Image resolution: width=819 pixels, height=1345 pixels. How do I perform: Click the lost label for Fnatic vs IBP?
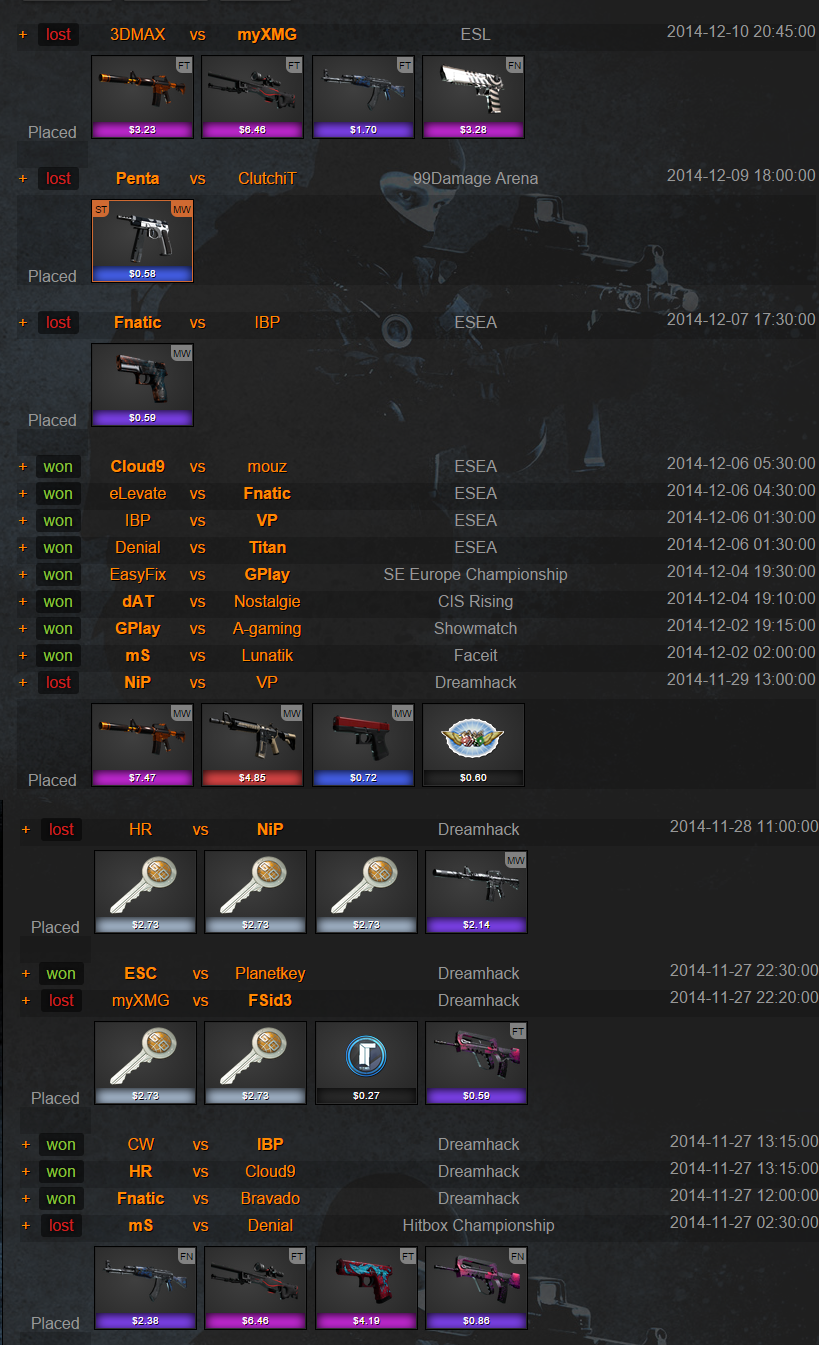[58, 323]
